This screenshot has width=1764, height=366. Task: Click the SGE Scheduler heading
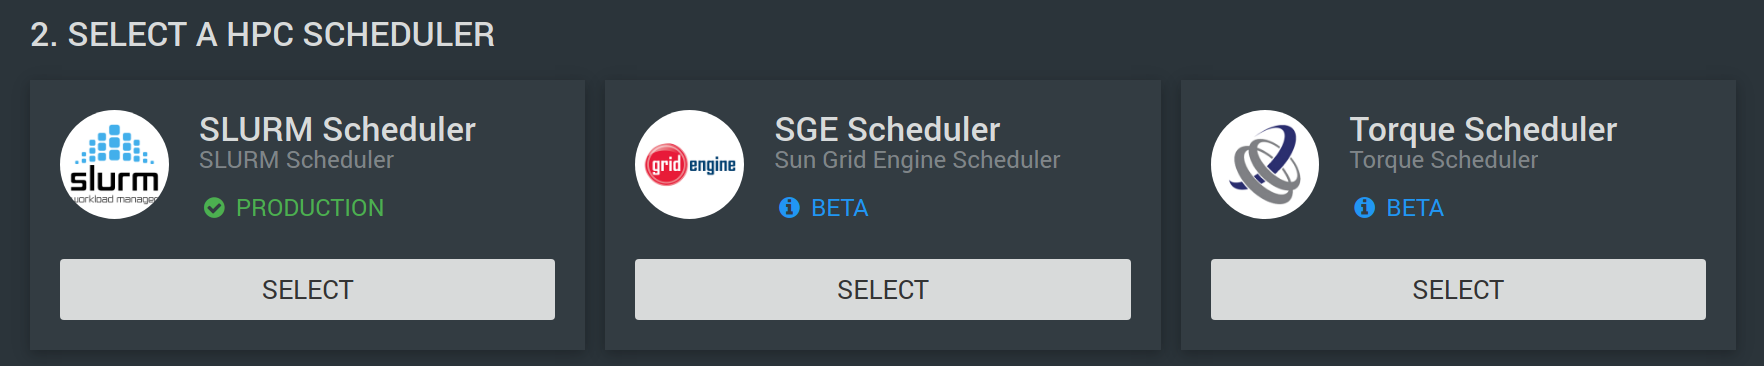point(887,129)
